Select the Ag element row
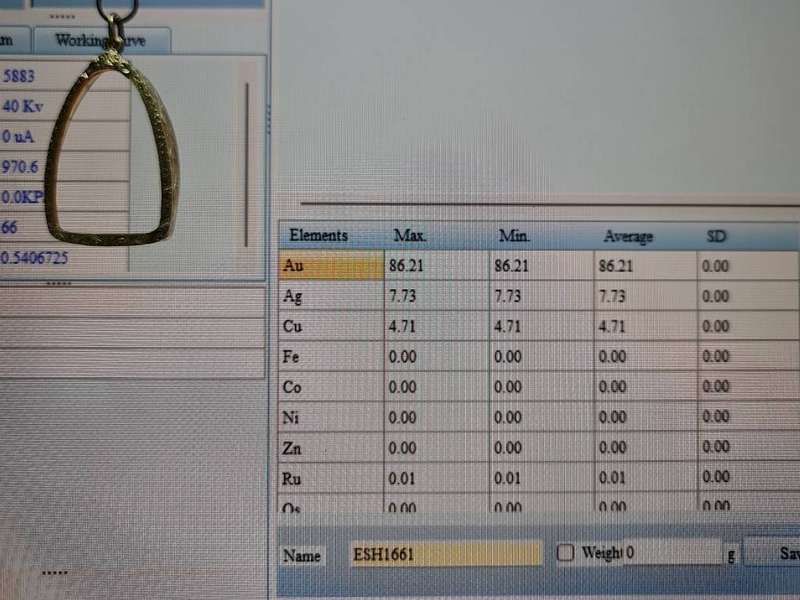This screenshot has width=800, height=600. [330, 297]
